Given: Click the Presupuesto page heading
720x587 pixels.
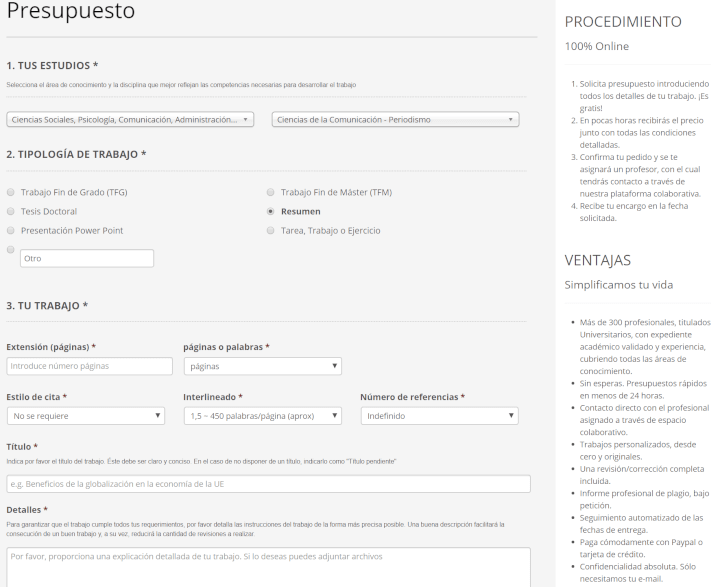Looking at the screenshot, I should 71,11.
